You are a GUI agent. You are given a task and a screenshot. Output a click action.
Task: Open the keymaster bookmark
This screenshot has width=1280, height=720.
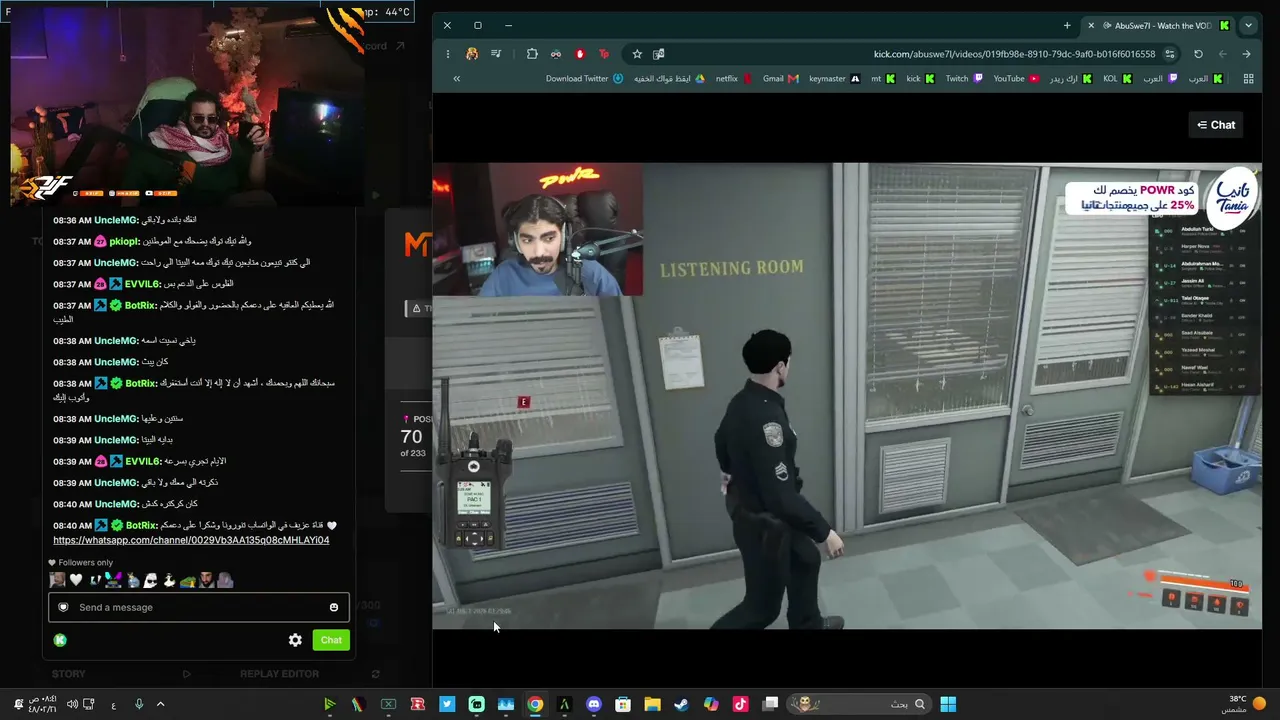(834, 79)
